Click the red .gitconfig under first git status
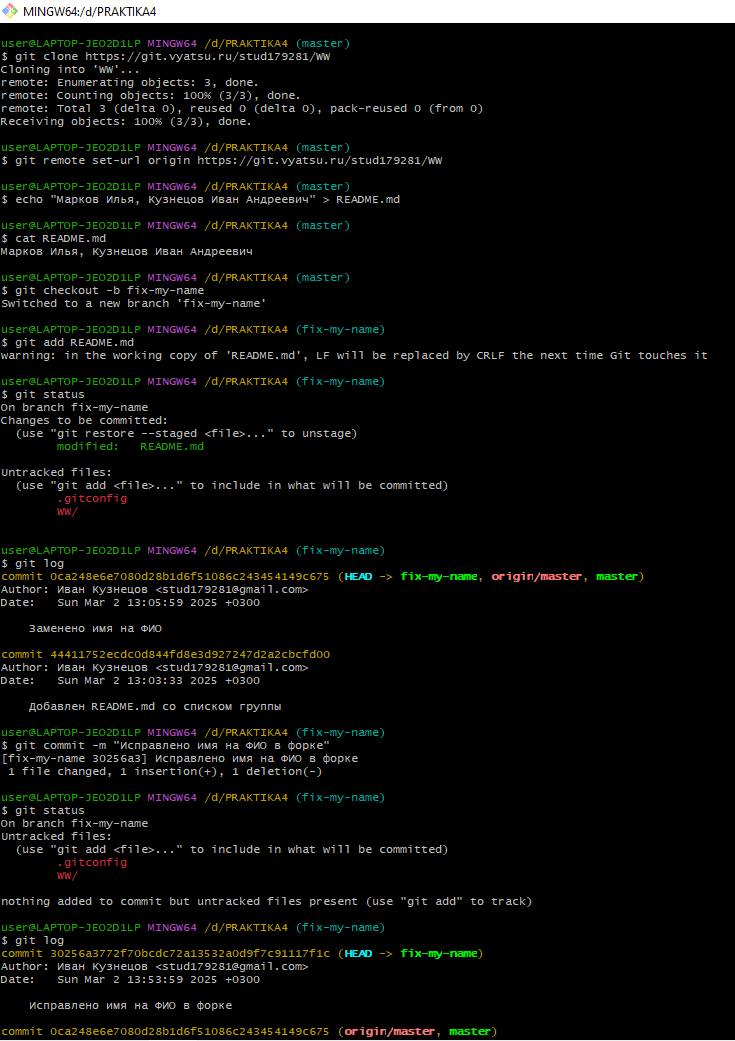Image resolution: width=735 pixels, height=1041 pixels. [92, 498]
